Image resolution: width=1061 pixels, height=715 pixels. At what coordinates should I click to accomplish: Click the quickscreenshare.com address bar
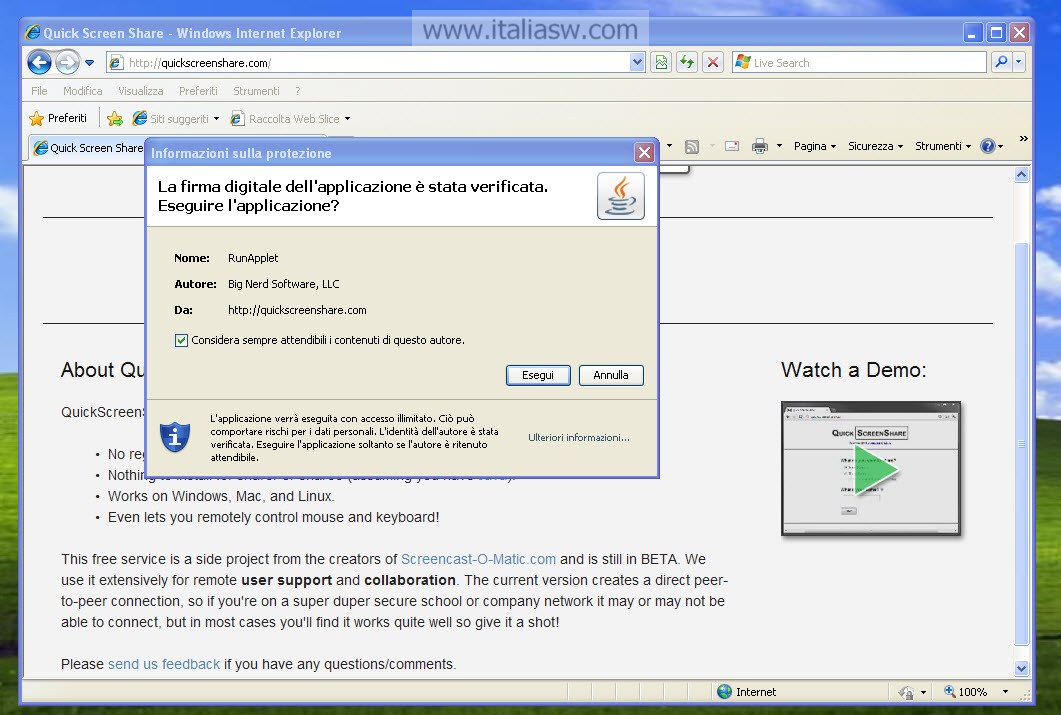point(378,63)
